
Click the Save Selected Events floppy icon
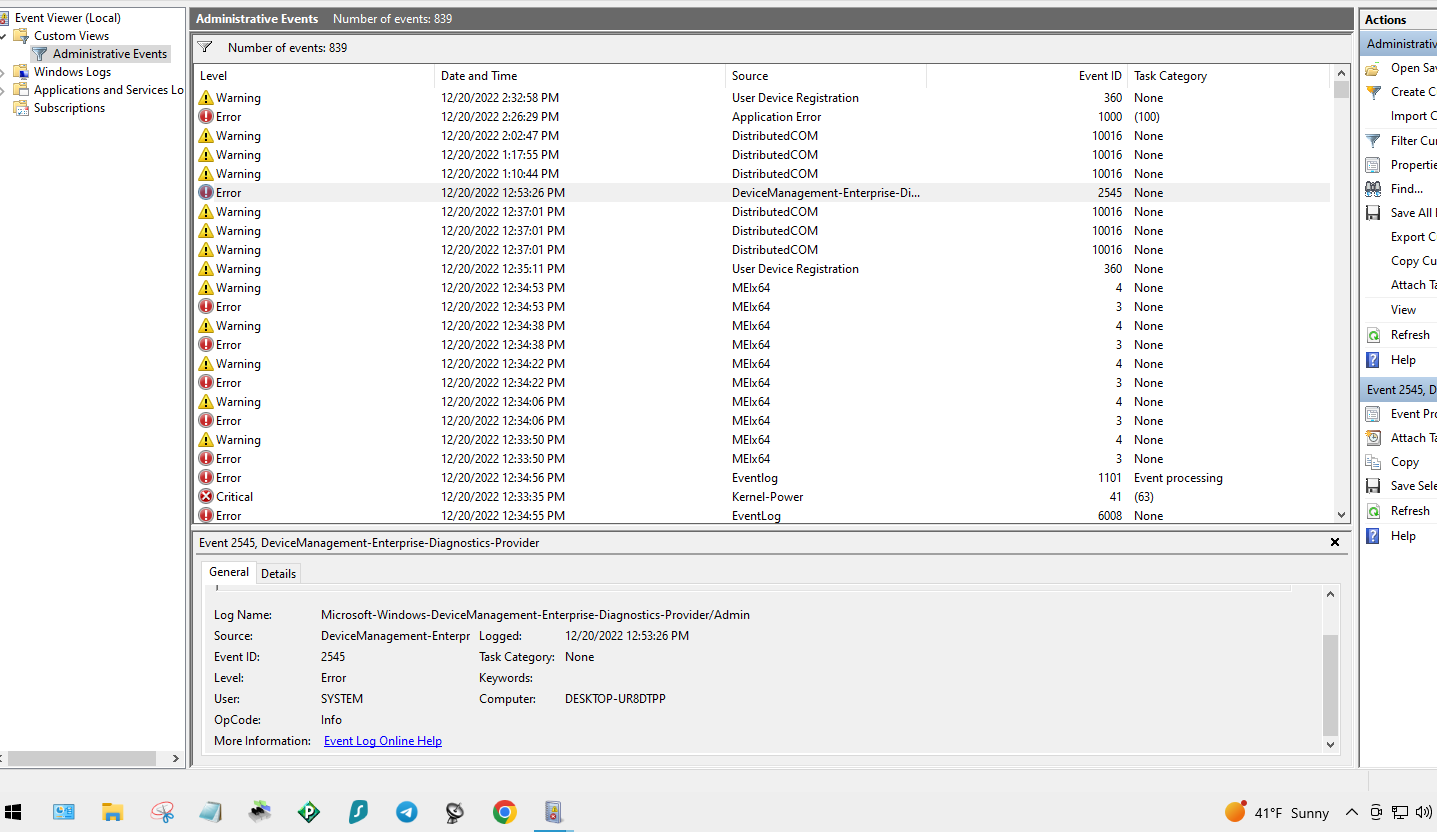1373,486
